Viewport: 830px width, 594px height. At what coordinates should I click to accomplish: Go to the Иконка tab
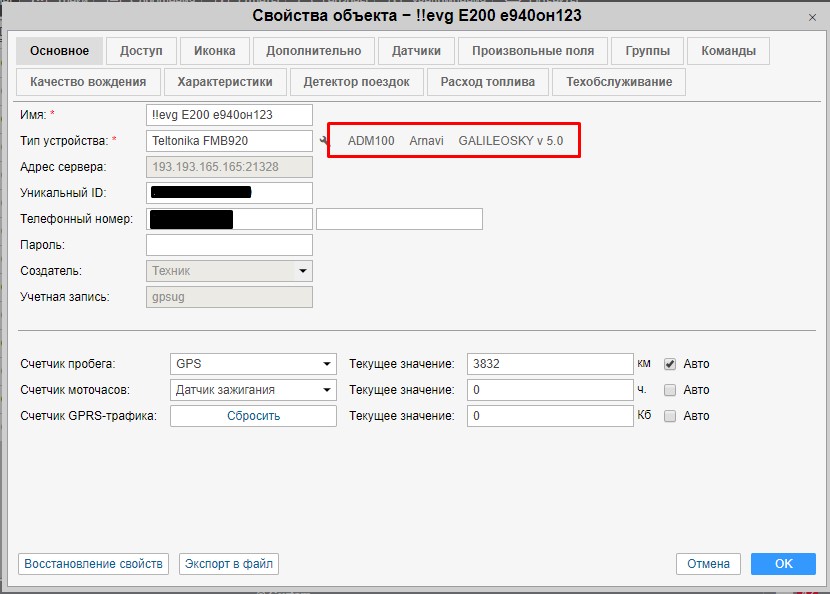[214, 51]
